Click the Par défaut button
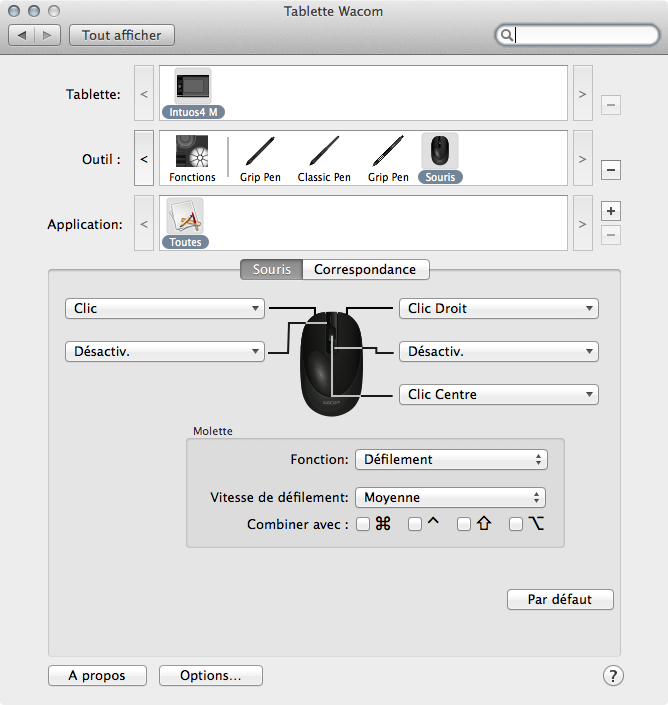The height and width of the screenshot is (705, 668). point(560,600)
